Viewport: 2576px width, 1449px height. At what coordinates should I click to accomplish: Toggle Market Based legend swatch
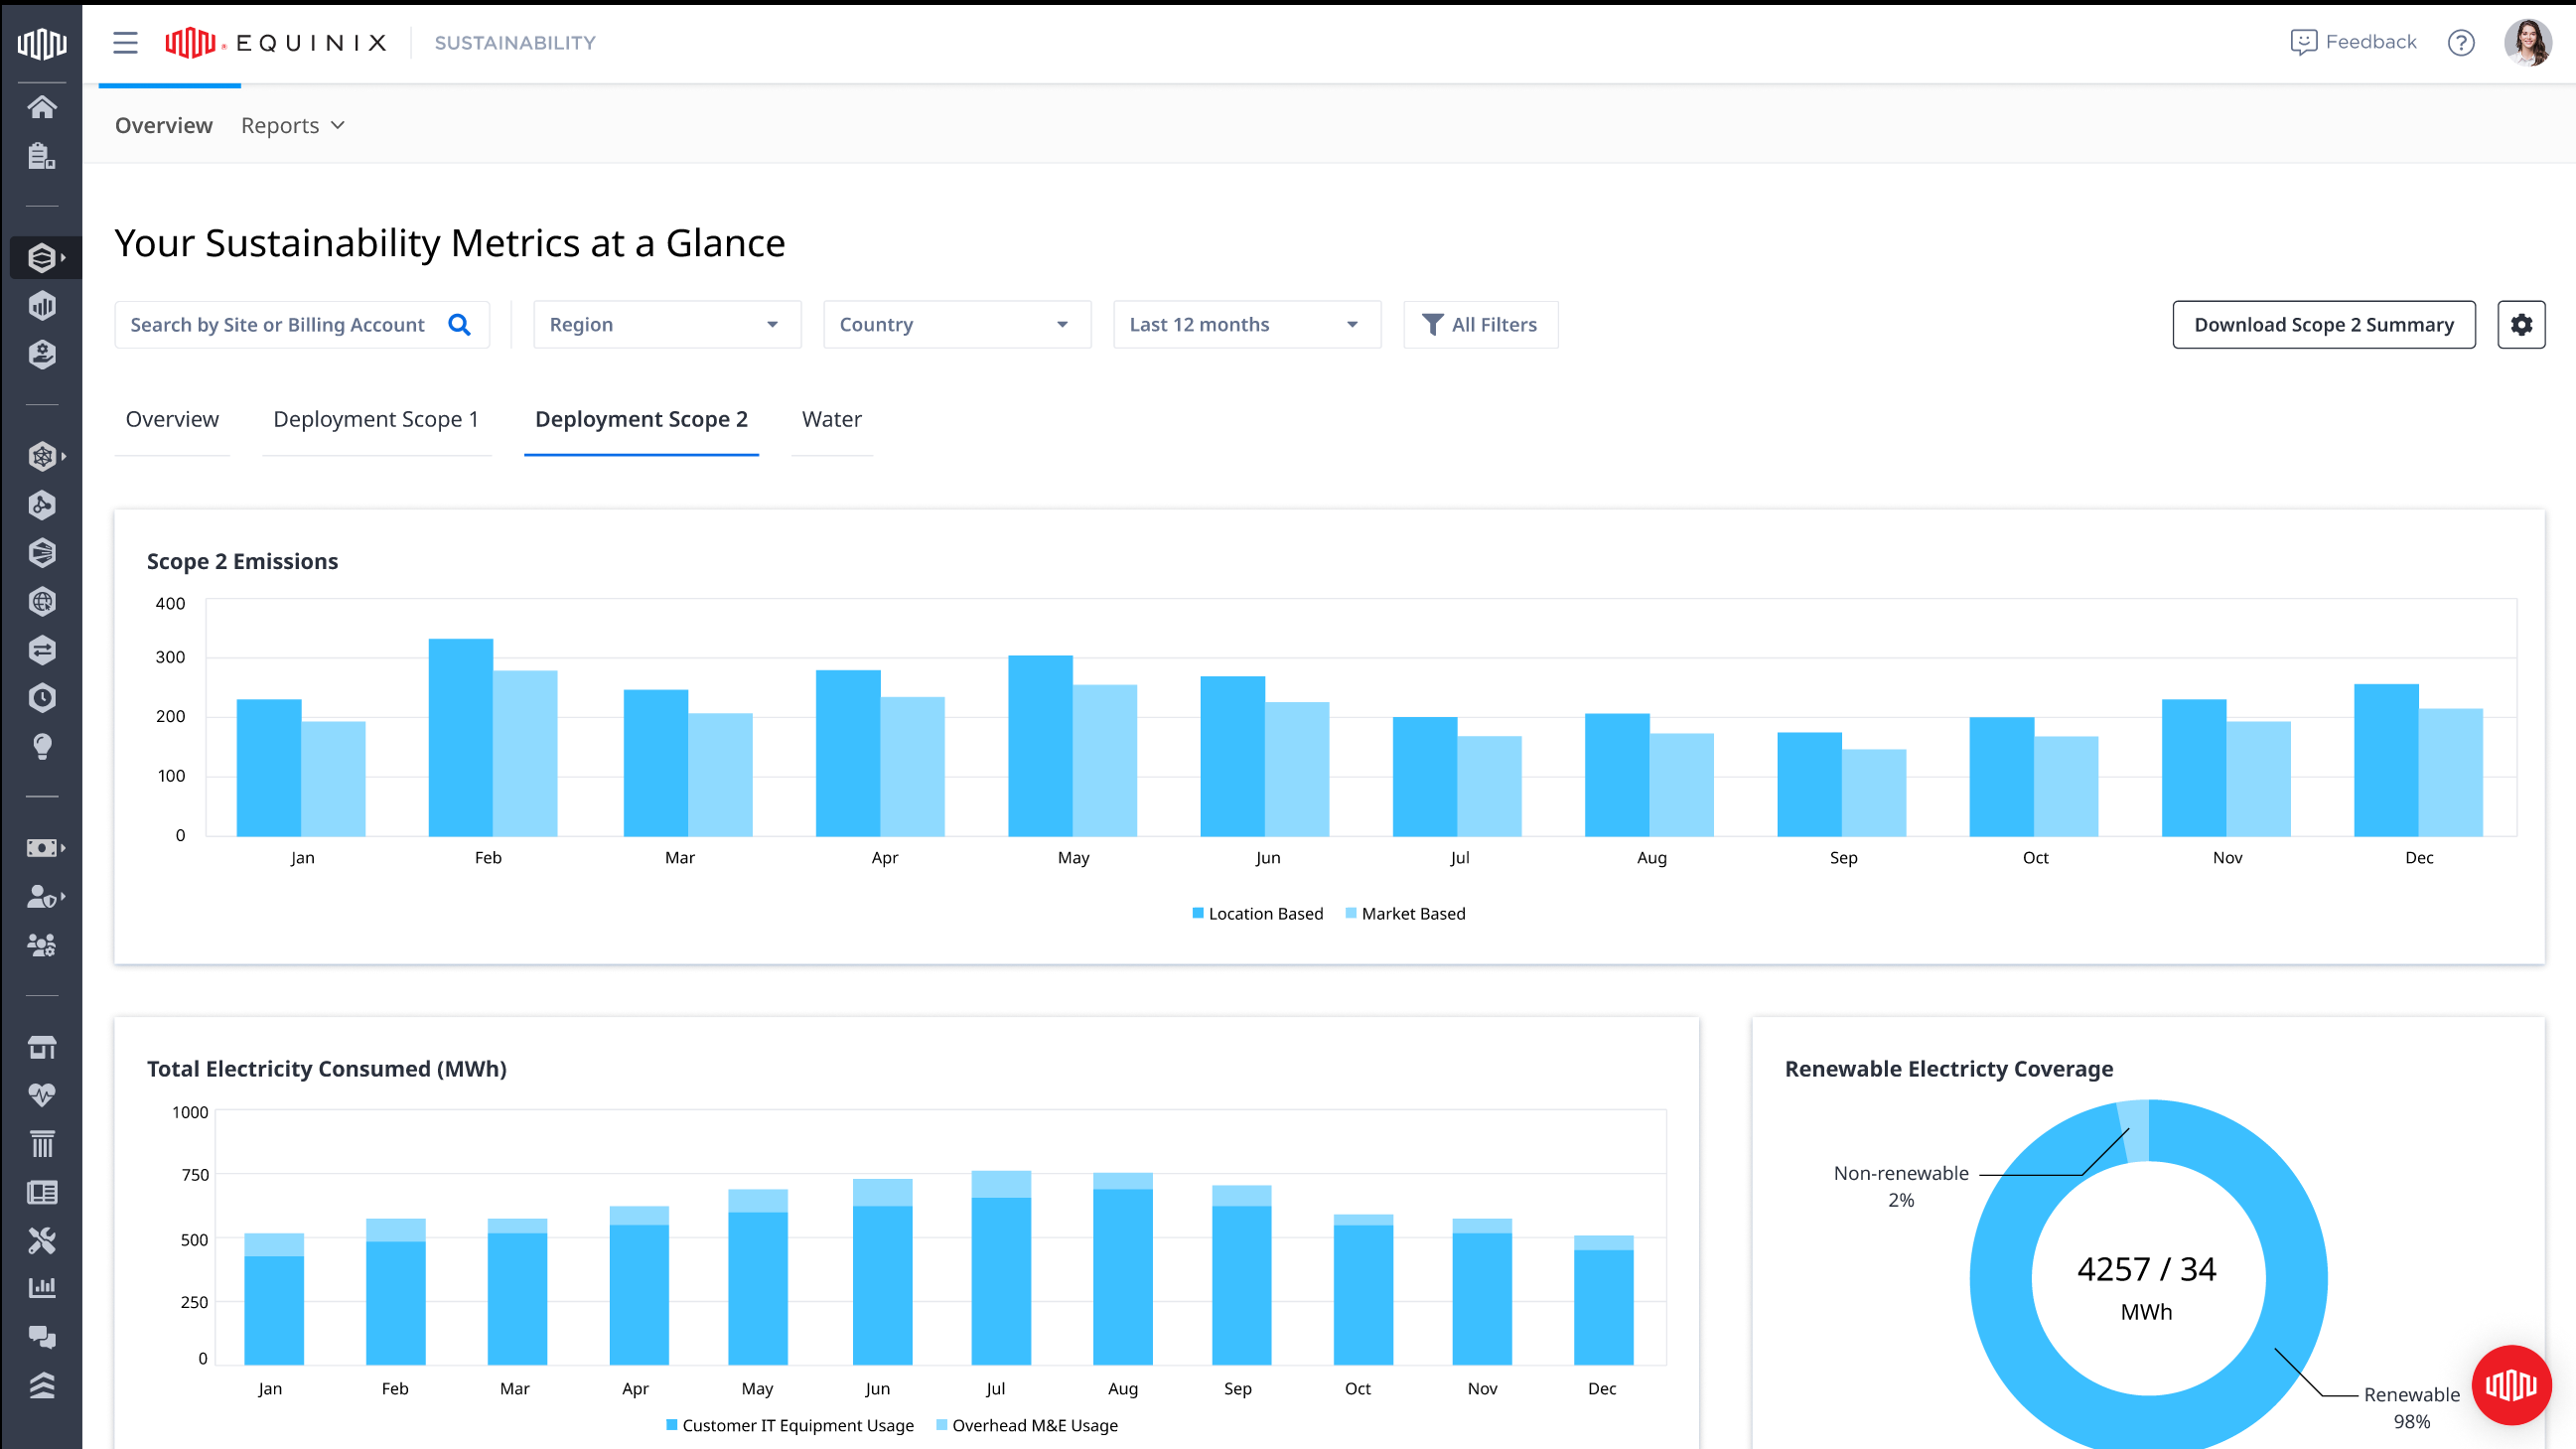1351,913
